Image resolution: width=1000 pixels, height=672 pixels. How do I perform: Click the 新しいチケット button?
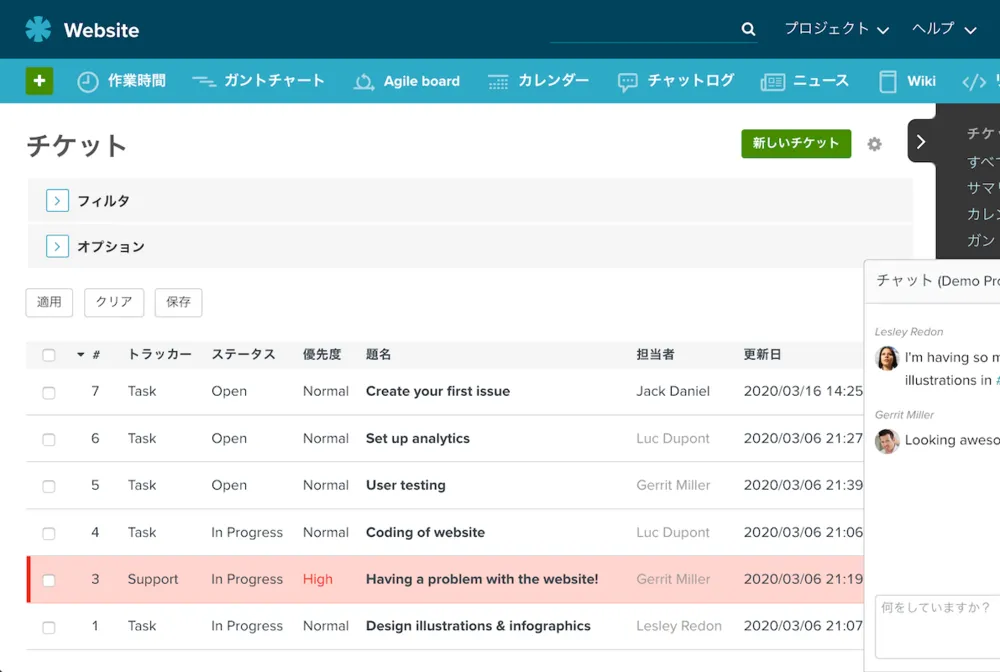tap(796, 144)
